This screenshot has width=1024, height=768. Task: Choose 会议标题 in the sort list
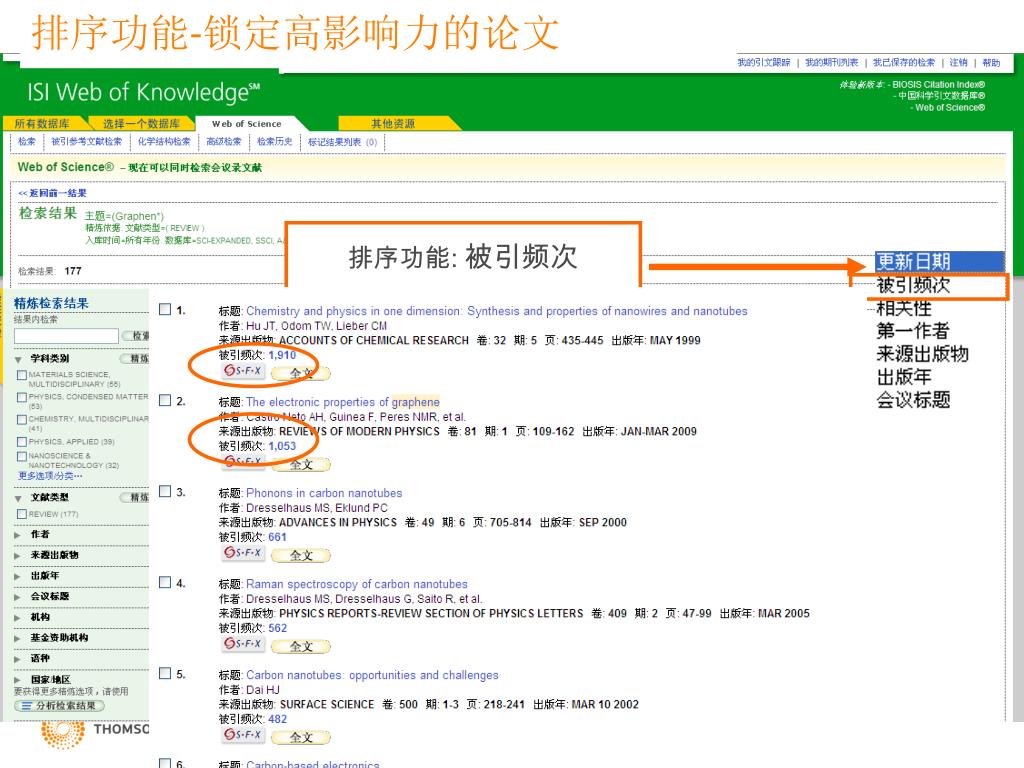[x=913, y=399]
